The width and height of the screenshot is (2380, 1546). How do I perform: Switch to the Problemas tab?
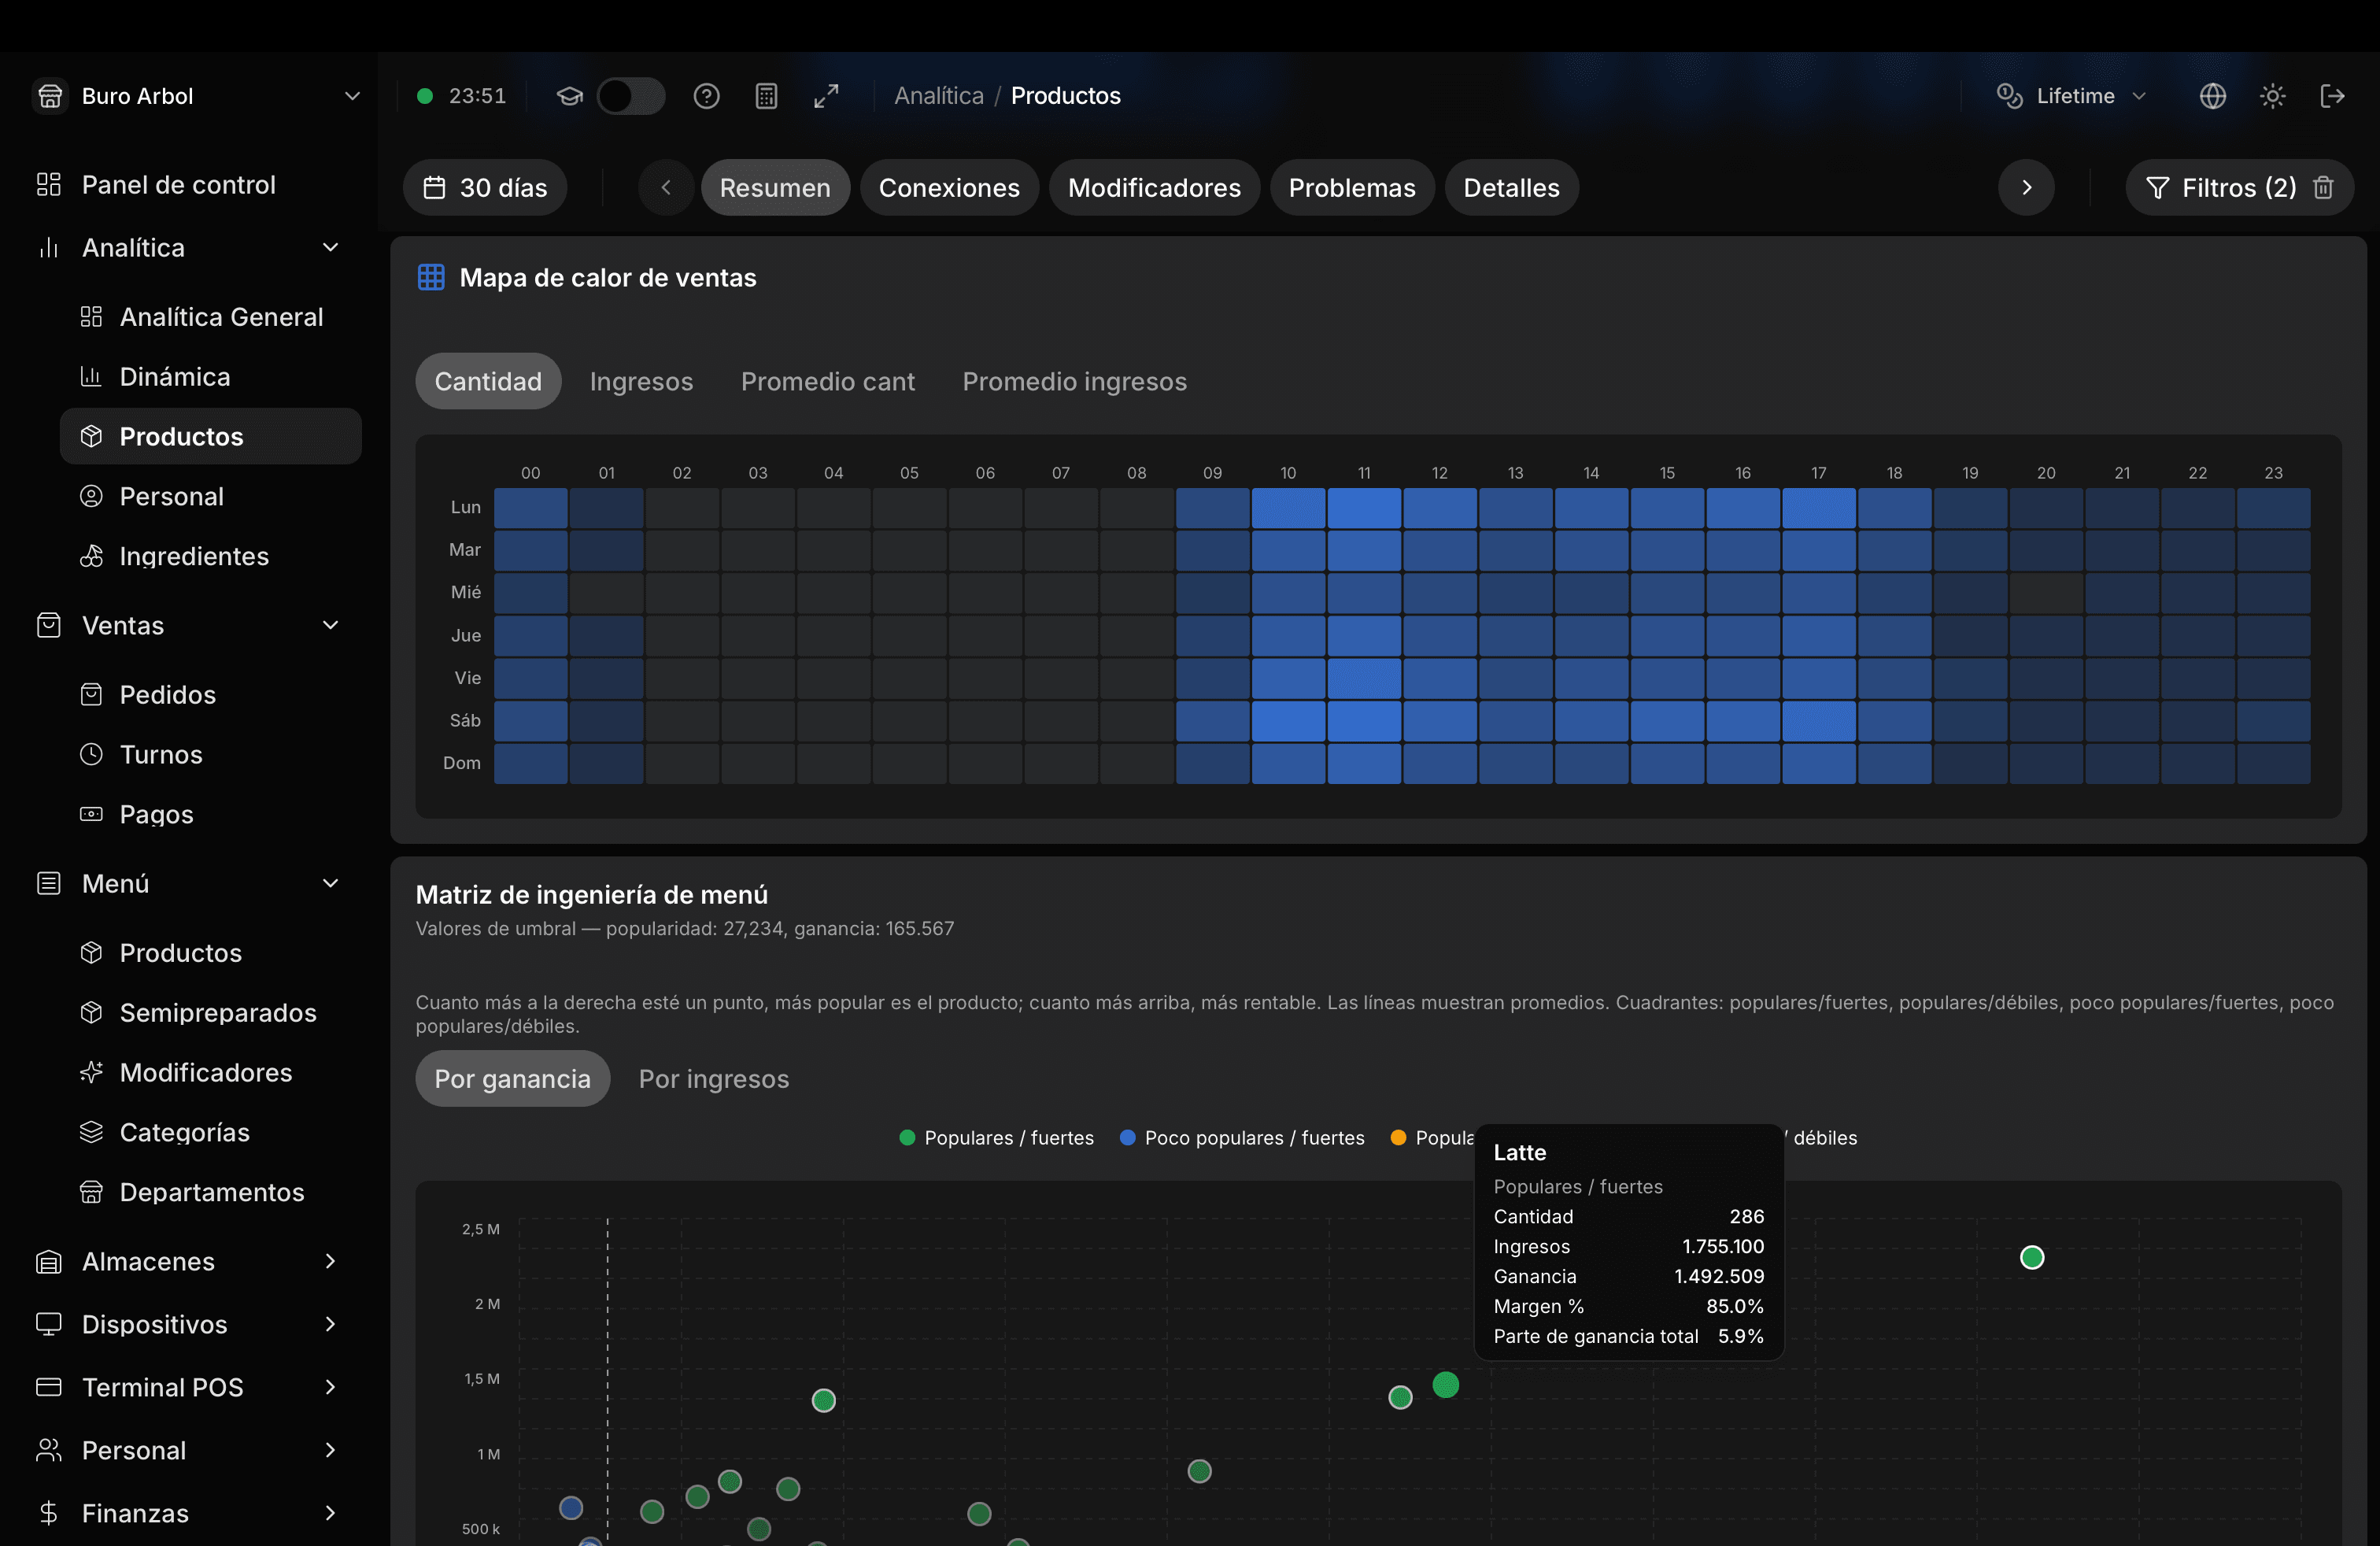tap(1352, 188)
